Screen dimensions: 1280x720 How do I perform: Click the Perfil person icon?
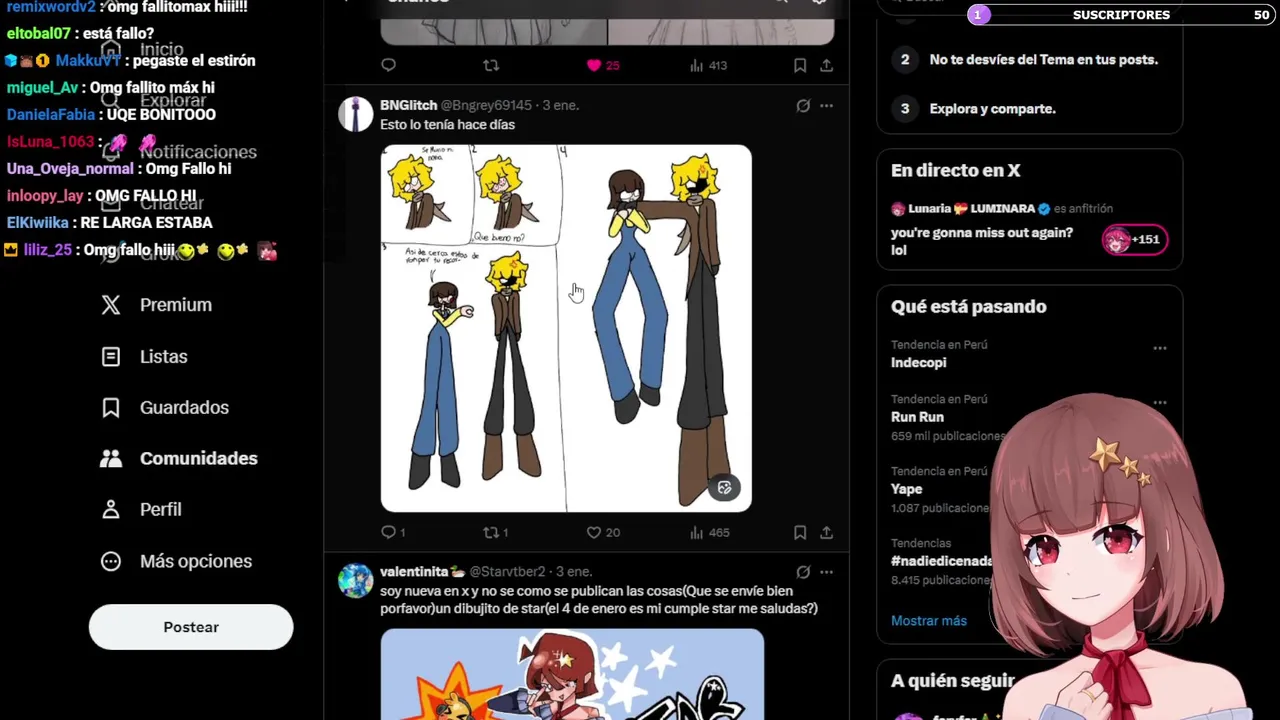click(x=111, y=509)
